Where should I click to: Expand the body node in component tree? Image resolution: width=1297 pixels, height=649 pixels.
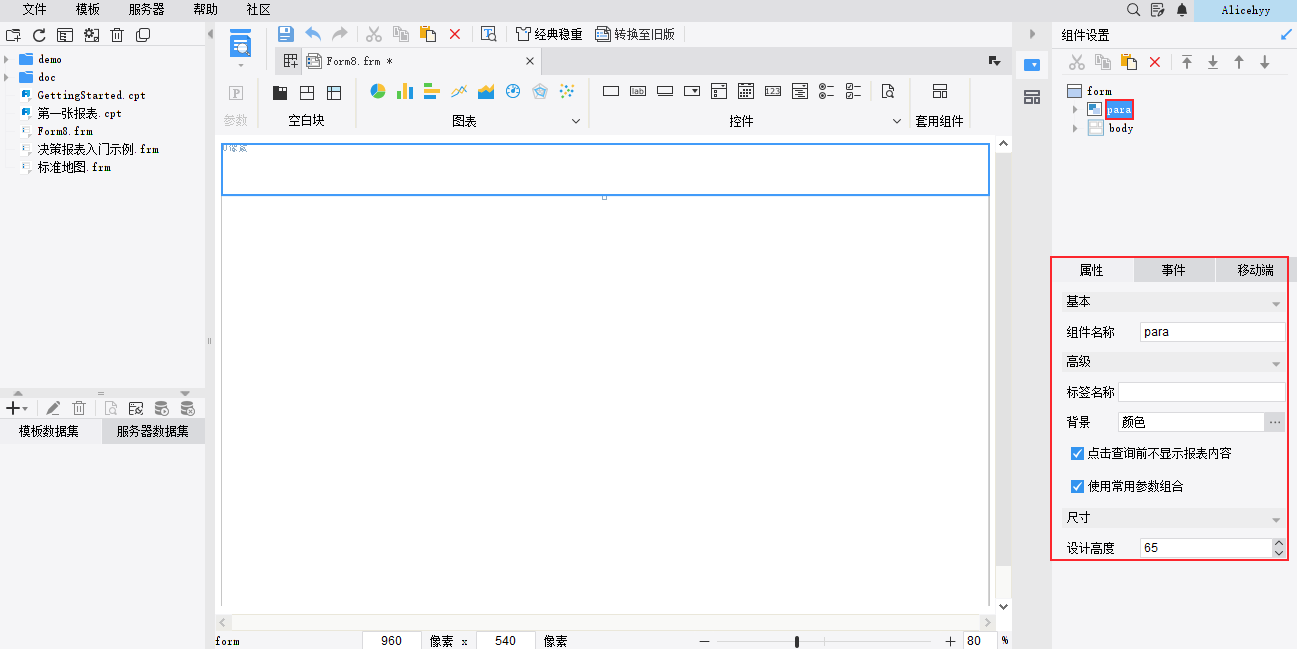pyautogui.click(x=1075, y=128)
